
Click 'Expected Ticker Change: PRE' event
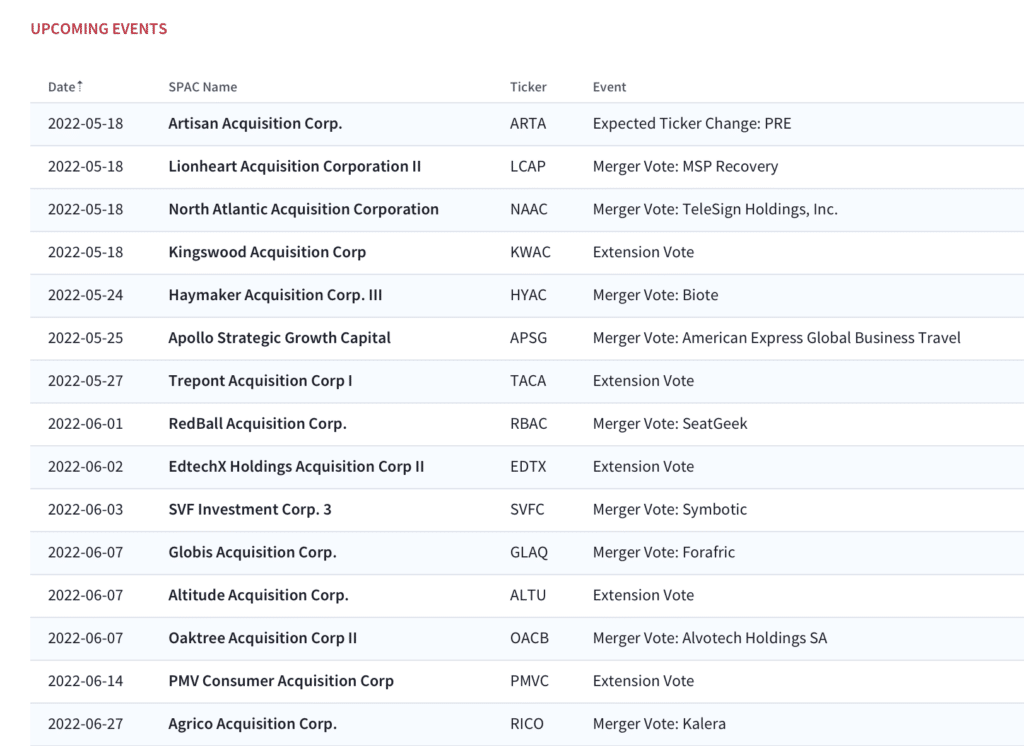pyautogui.click(x=692, y=123)
